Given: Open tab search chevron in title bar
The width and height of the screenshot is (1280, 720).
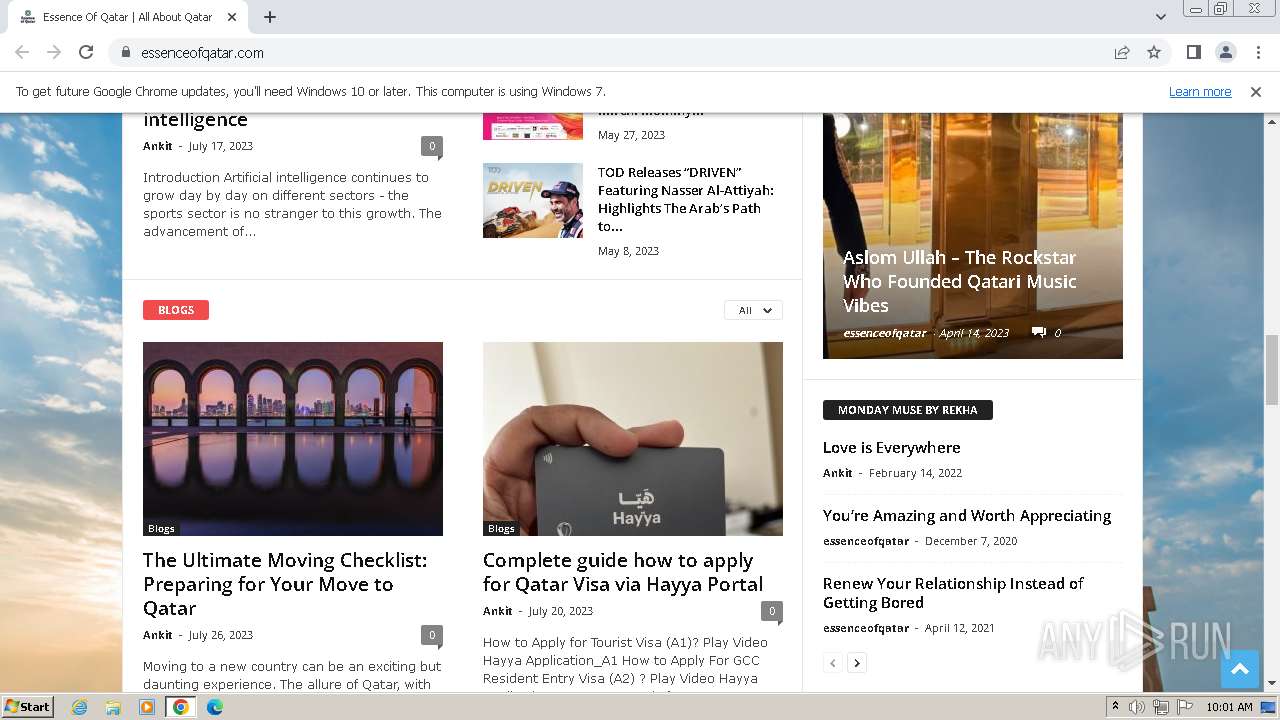Looking at the screenshot, I should 1160,17.
